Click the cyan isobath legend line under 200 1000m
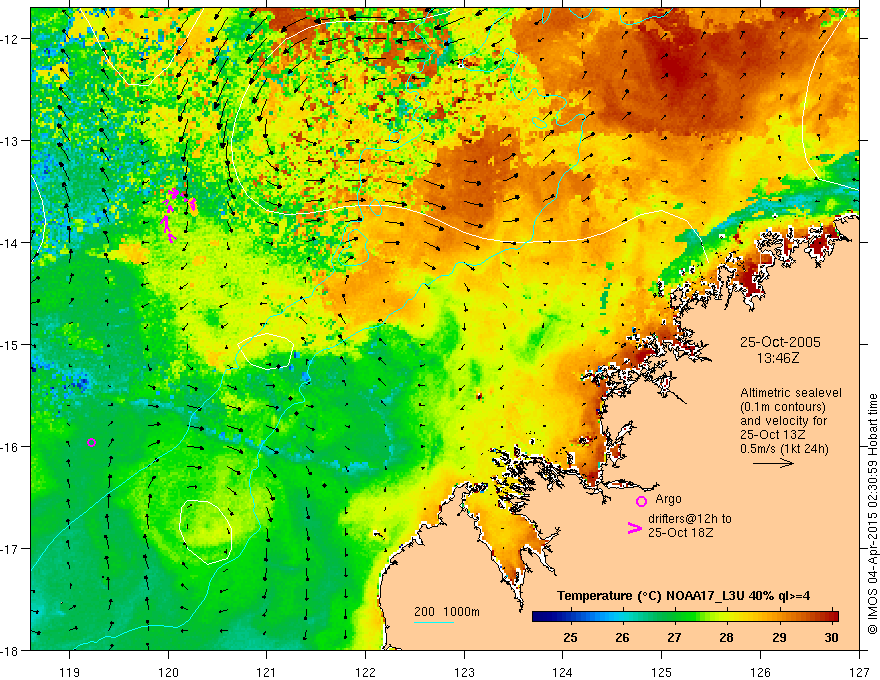 (x=434, y=622)
